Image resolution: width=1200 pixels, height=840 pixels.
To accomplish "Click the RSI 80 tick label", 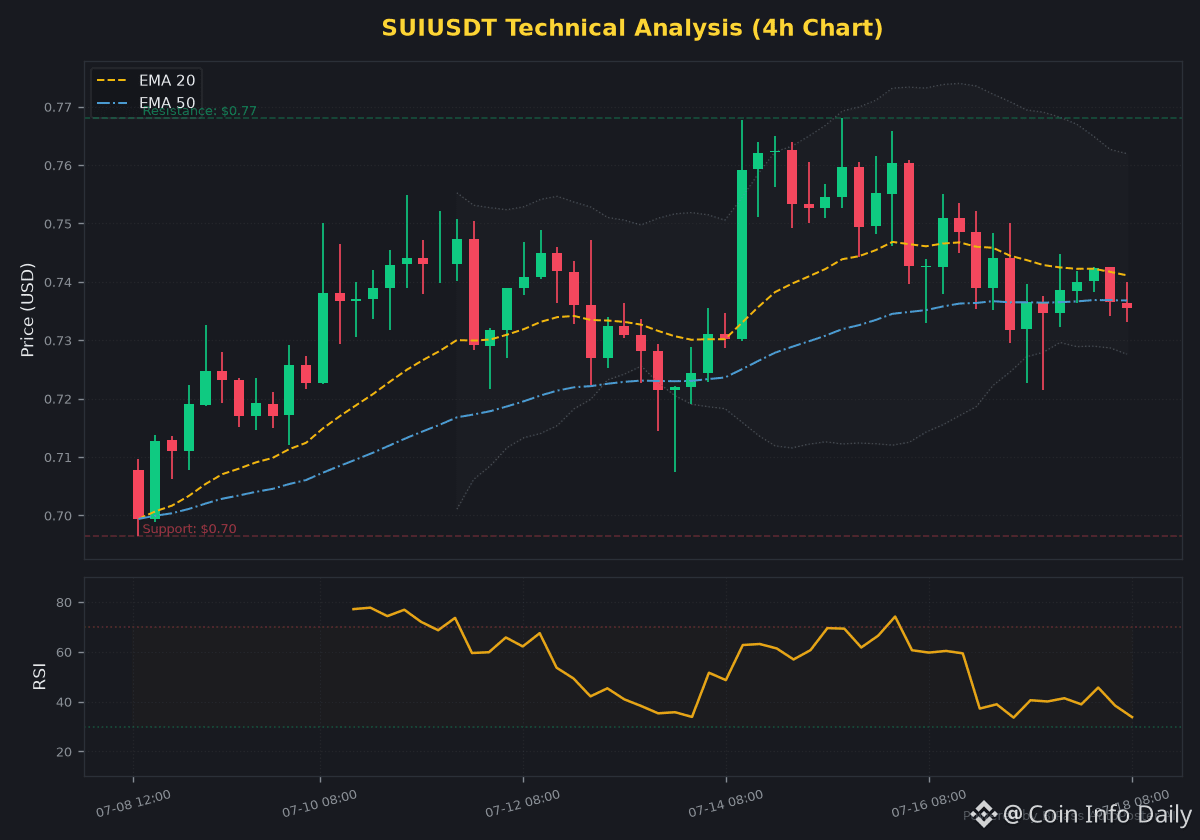I will [x=65, y=603].
